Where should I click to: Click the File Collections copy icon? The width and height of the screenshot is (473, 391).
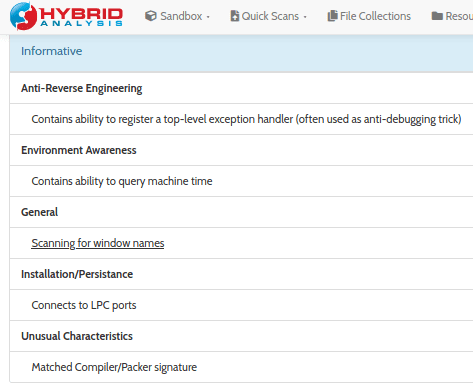pyautogui.click(x=332, y=16)
